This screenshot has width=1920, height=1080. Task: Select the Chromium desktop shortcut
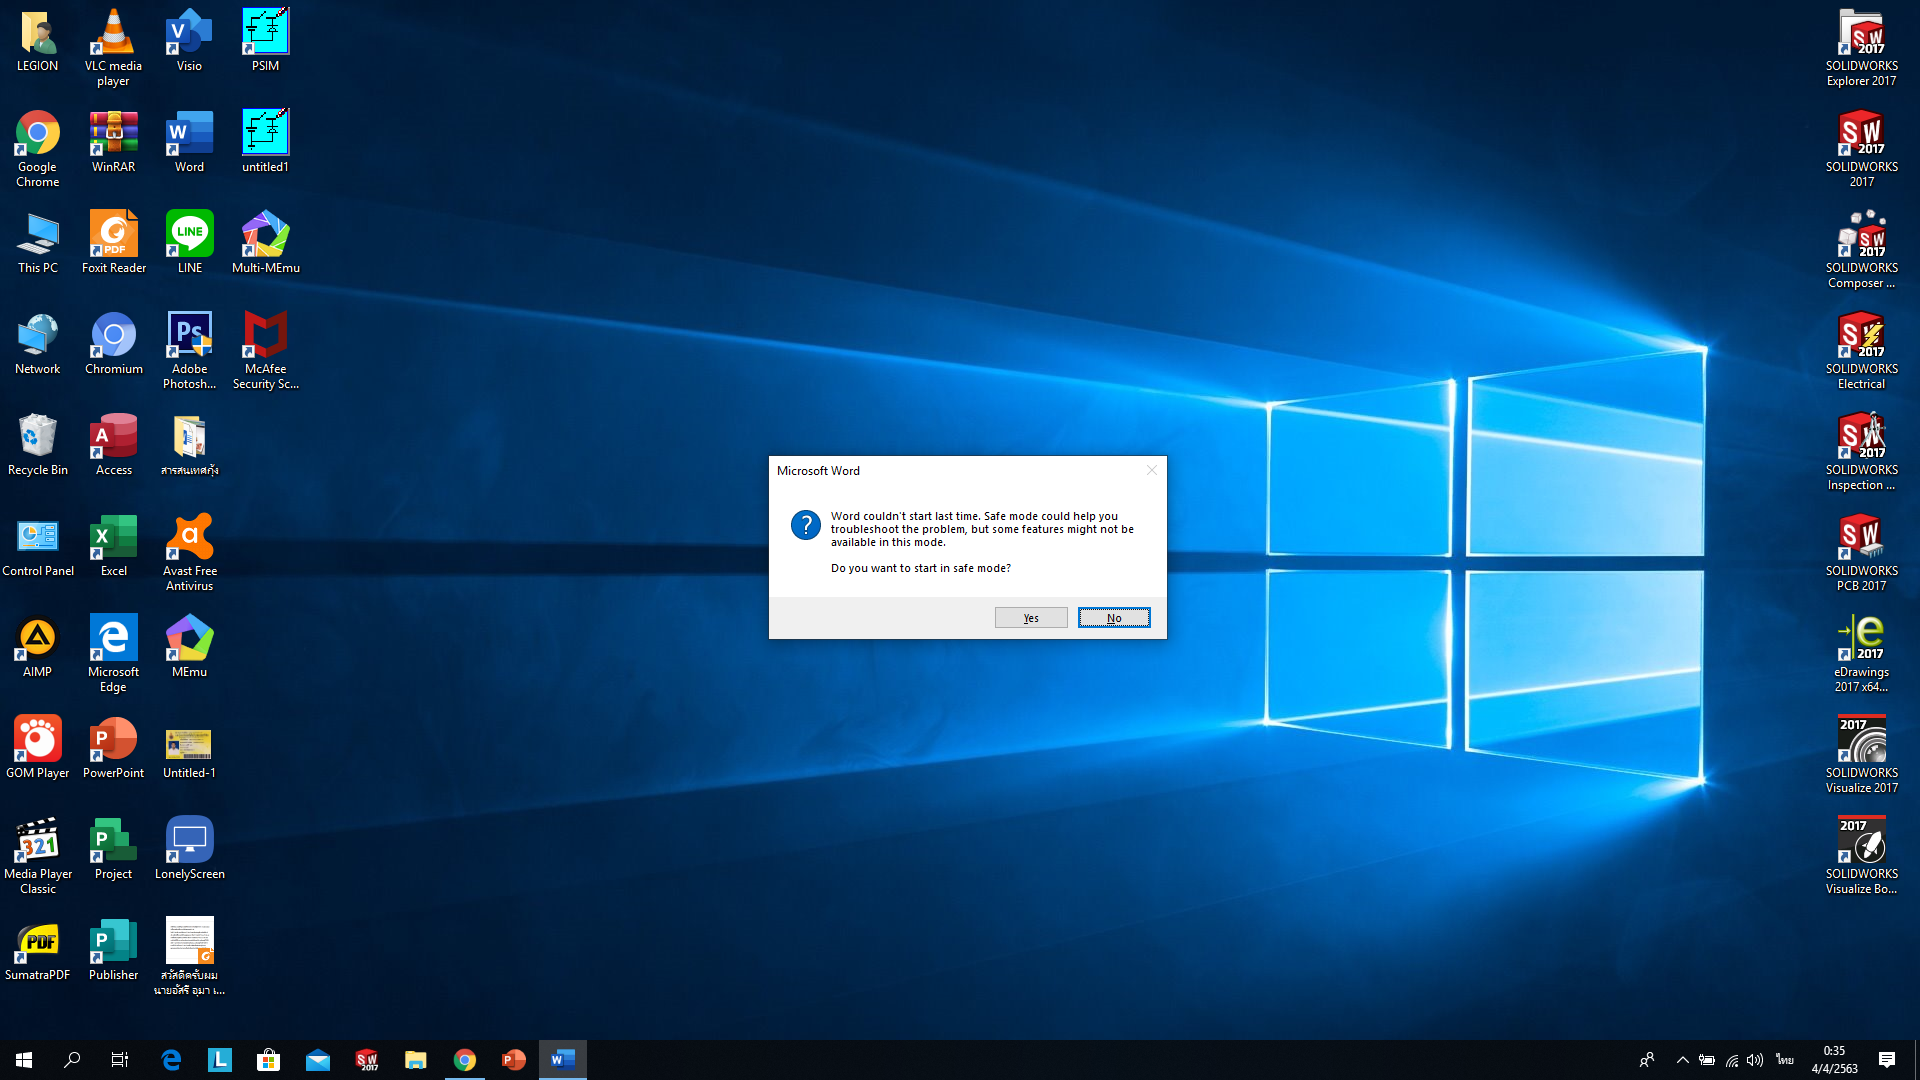[x=113, y=344]
